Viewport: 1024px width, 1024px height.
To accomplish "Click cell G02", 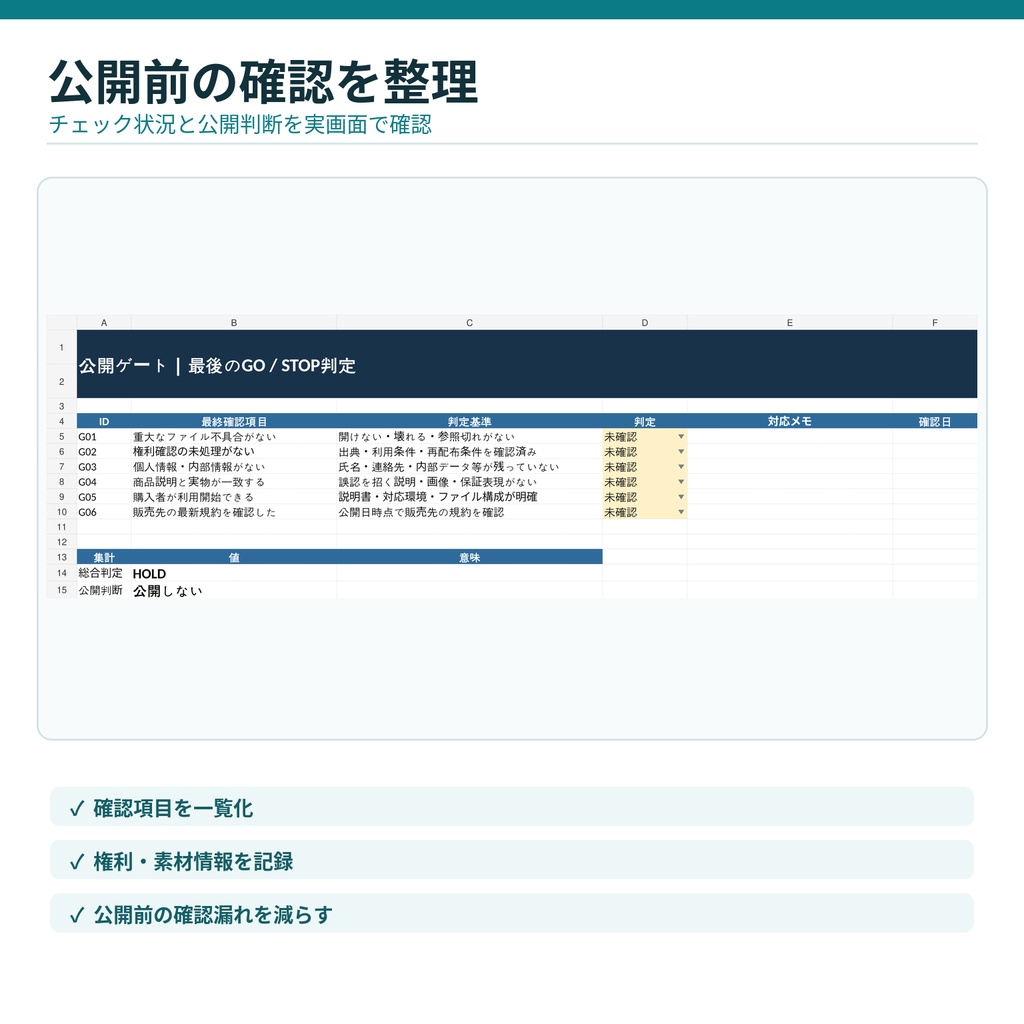I will pos(104,451).
